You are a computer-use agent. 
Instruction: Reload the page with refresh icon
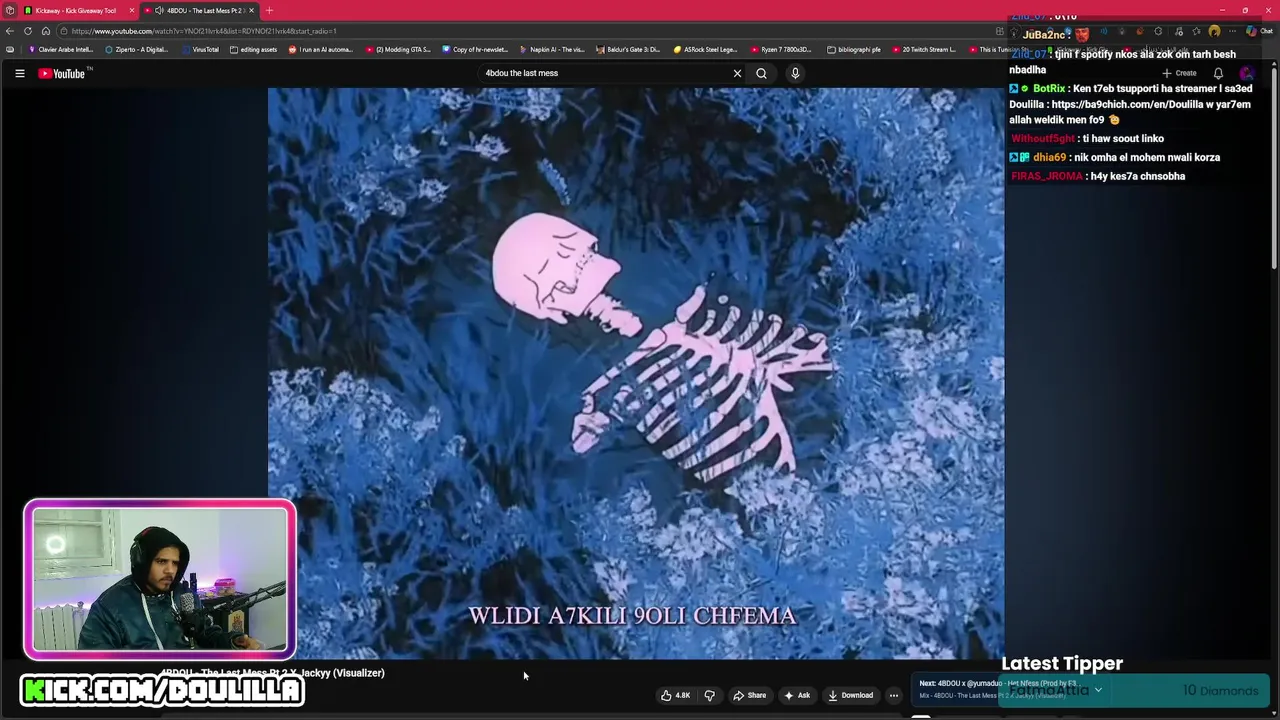click(x=28, y=31)
